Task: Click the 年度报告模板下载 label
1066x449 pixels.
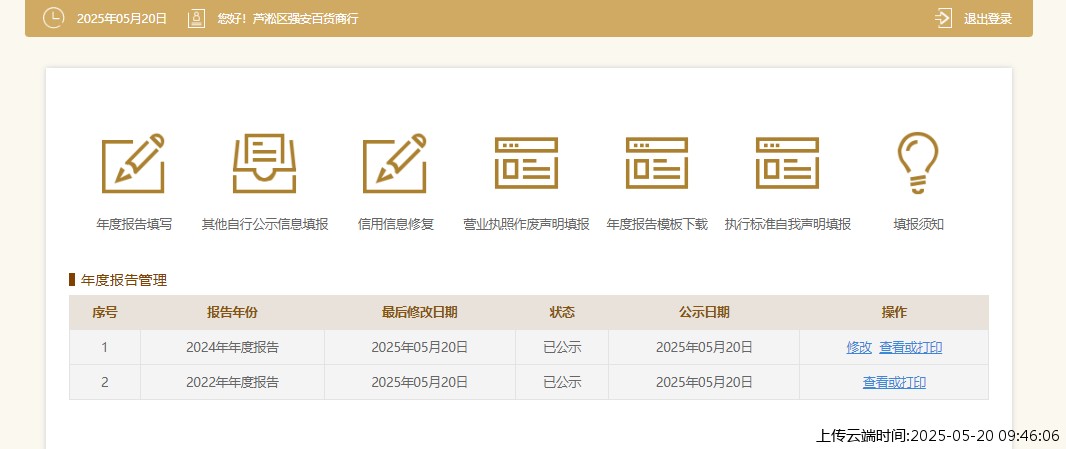Action: [657, 224]
